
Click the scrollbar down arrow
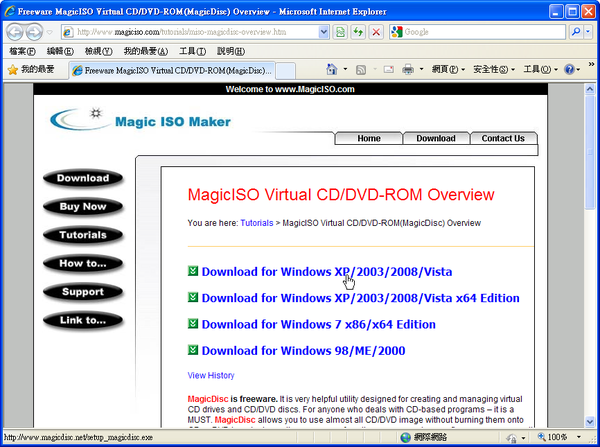[590, 421]
